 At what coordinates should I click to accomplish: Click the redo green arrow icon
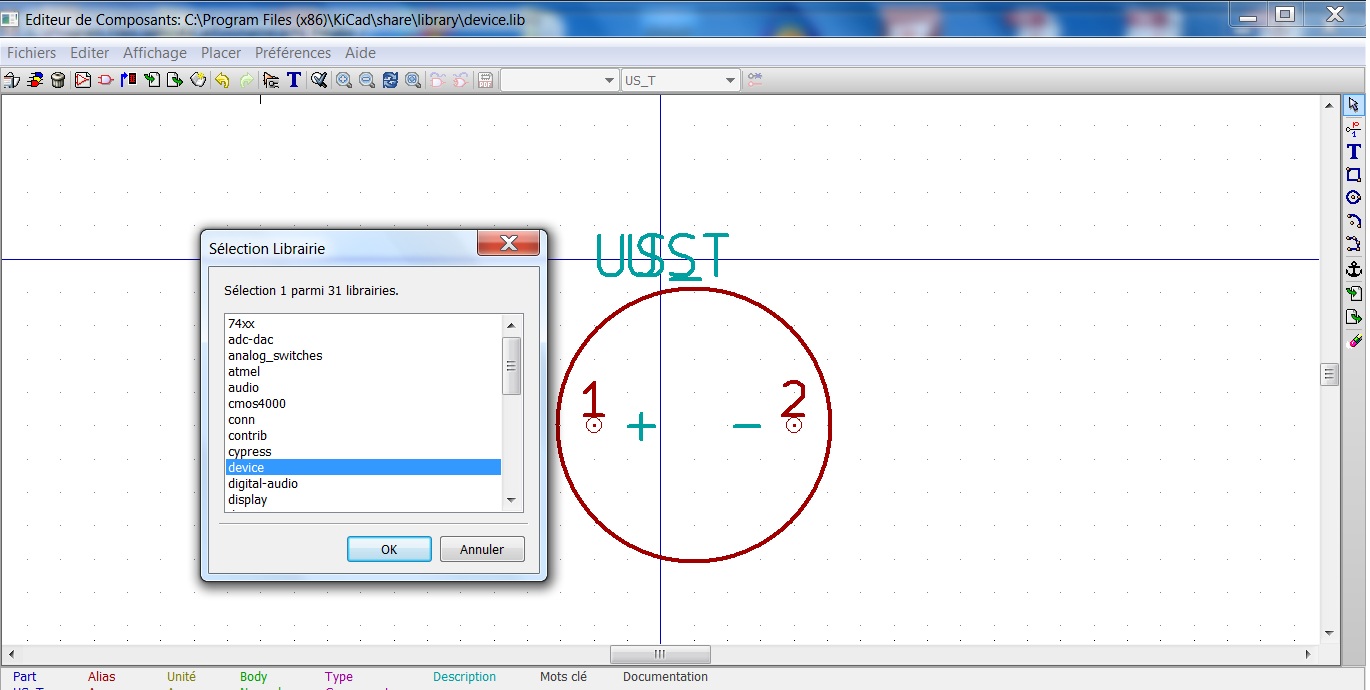(245, 80)
